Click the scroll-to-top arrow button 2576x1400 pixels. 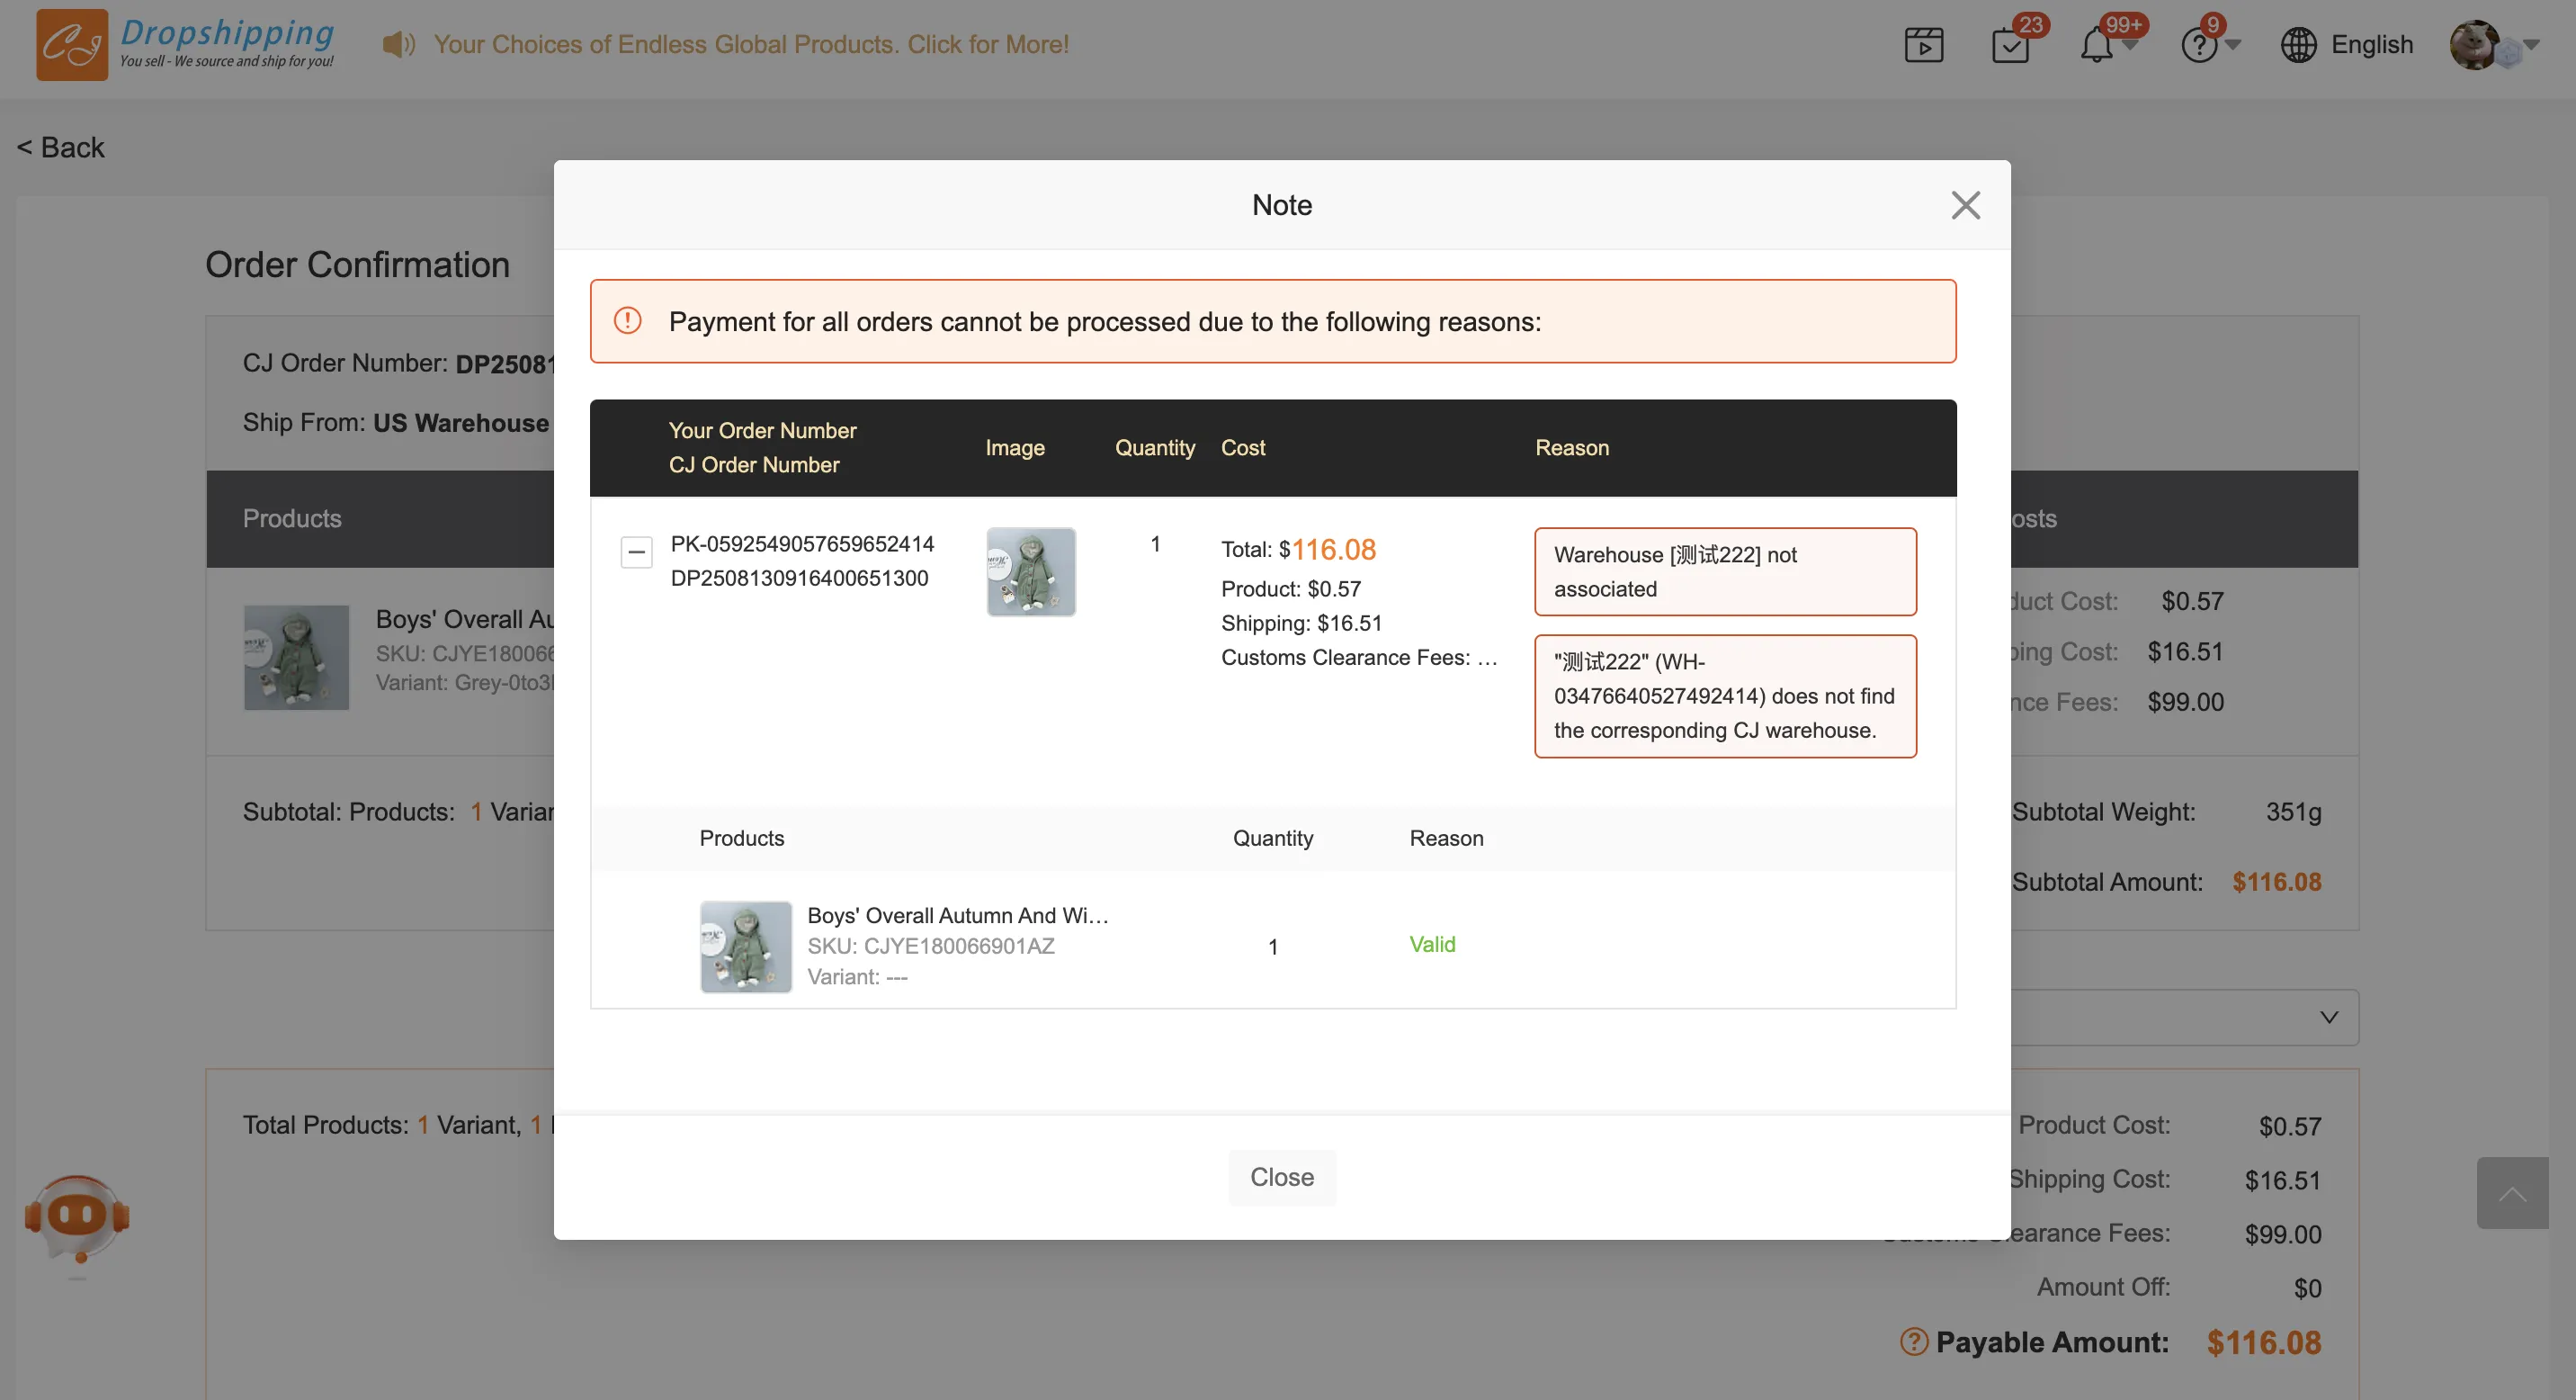[2511, 1193]
